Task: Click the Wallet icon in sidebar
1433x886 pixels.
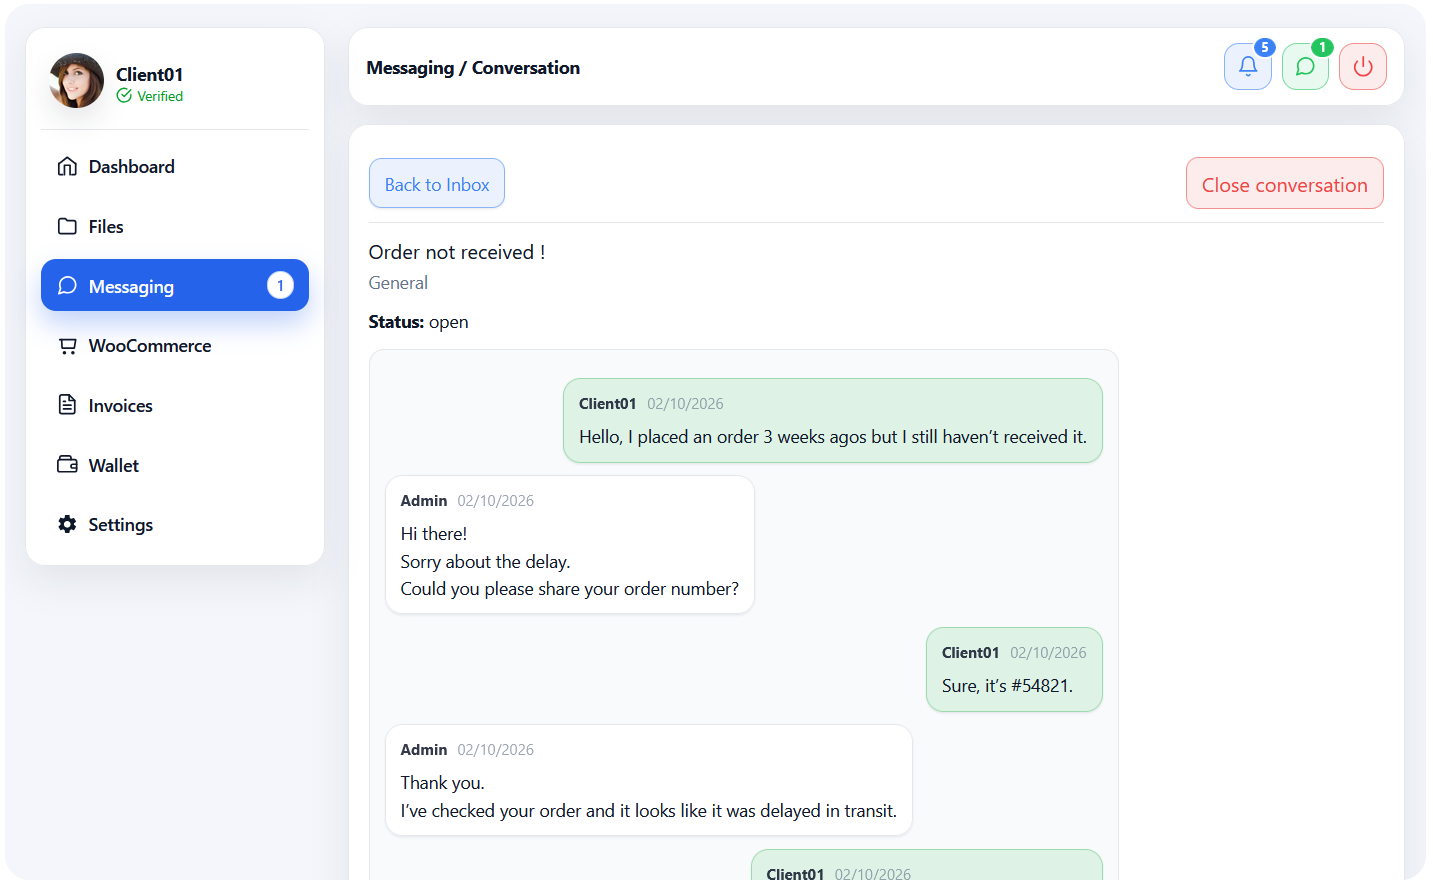Action: click(67, 465)
